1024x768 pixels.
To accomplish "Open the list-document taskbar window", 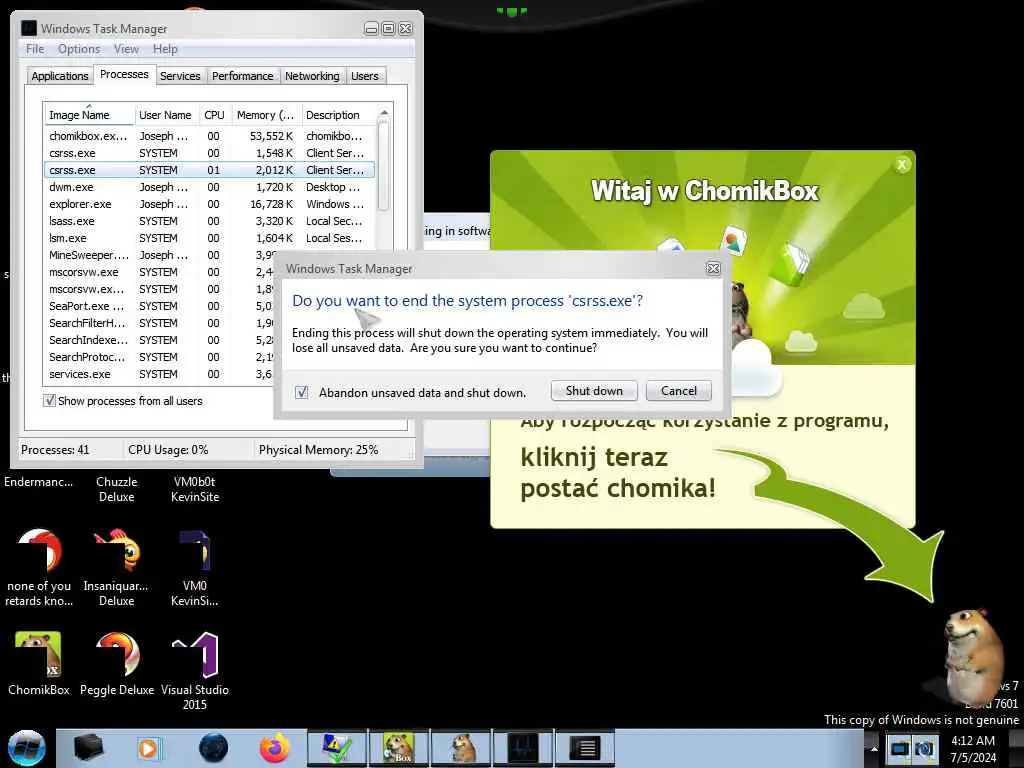I will tap(584, 748).
